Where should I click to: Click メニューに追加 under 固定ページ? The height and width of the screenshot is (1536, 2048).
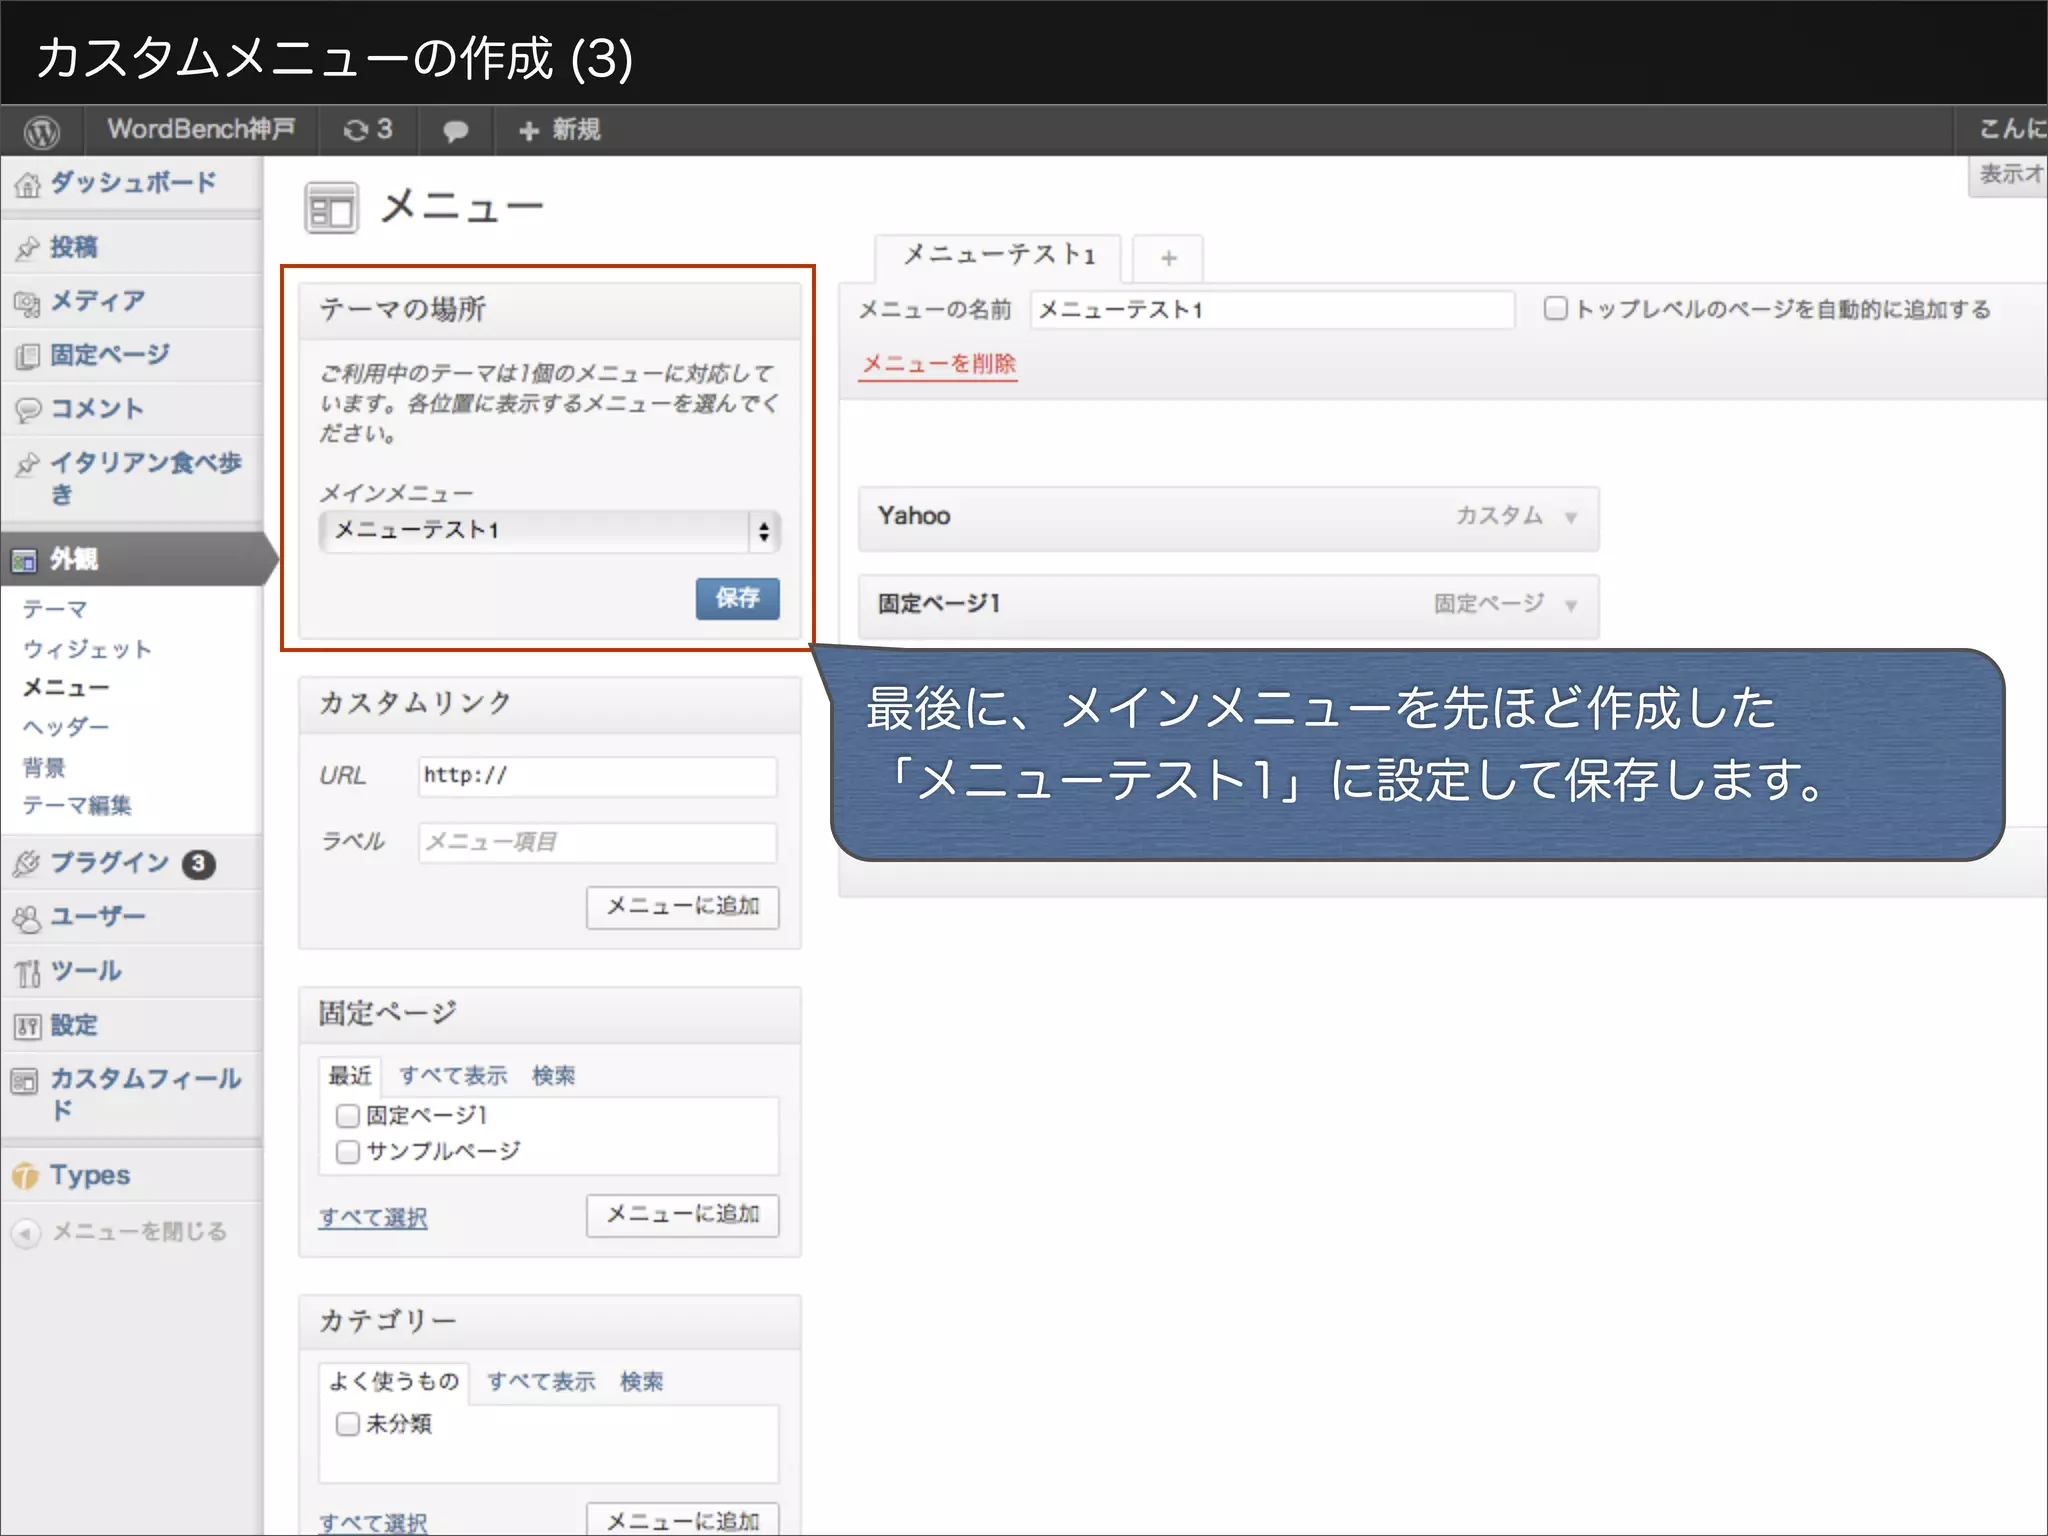click(x=682, y=1215)
